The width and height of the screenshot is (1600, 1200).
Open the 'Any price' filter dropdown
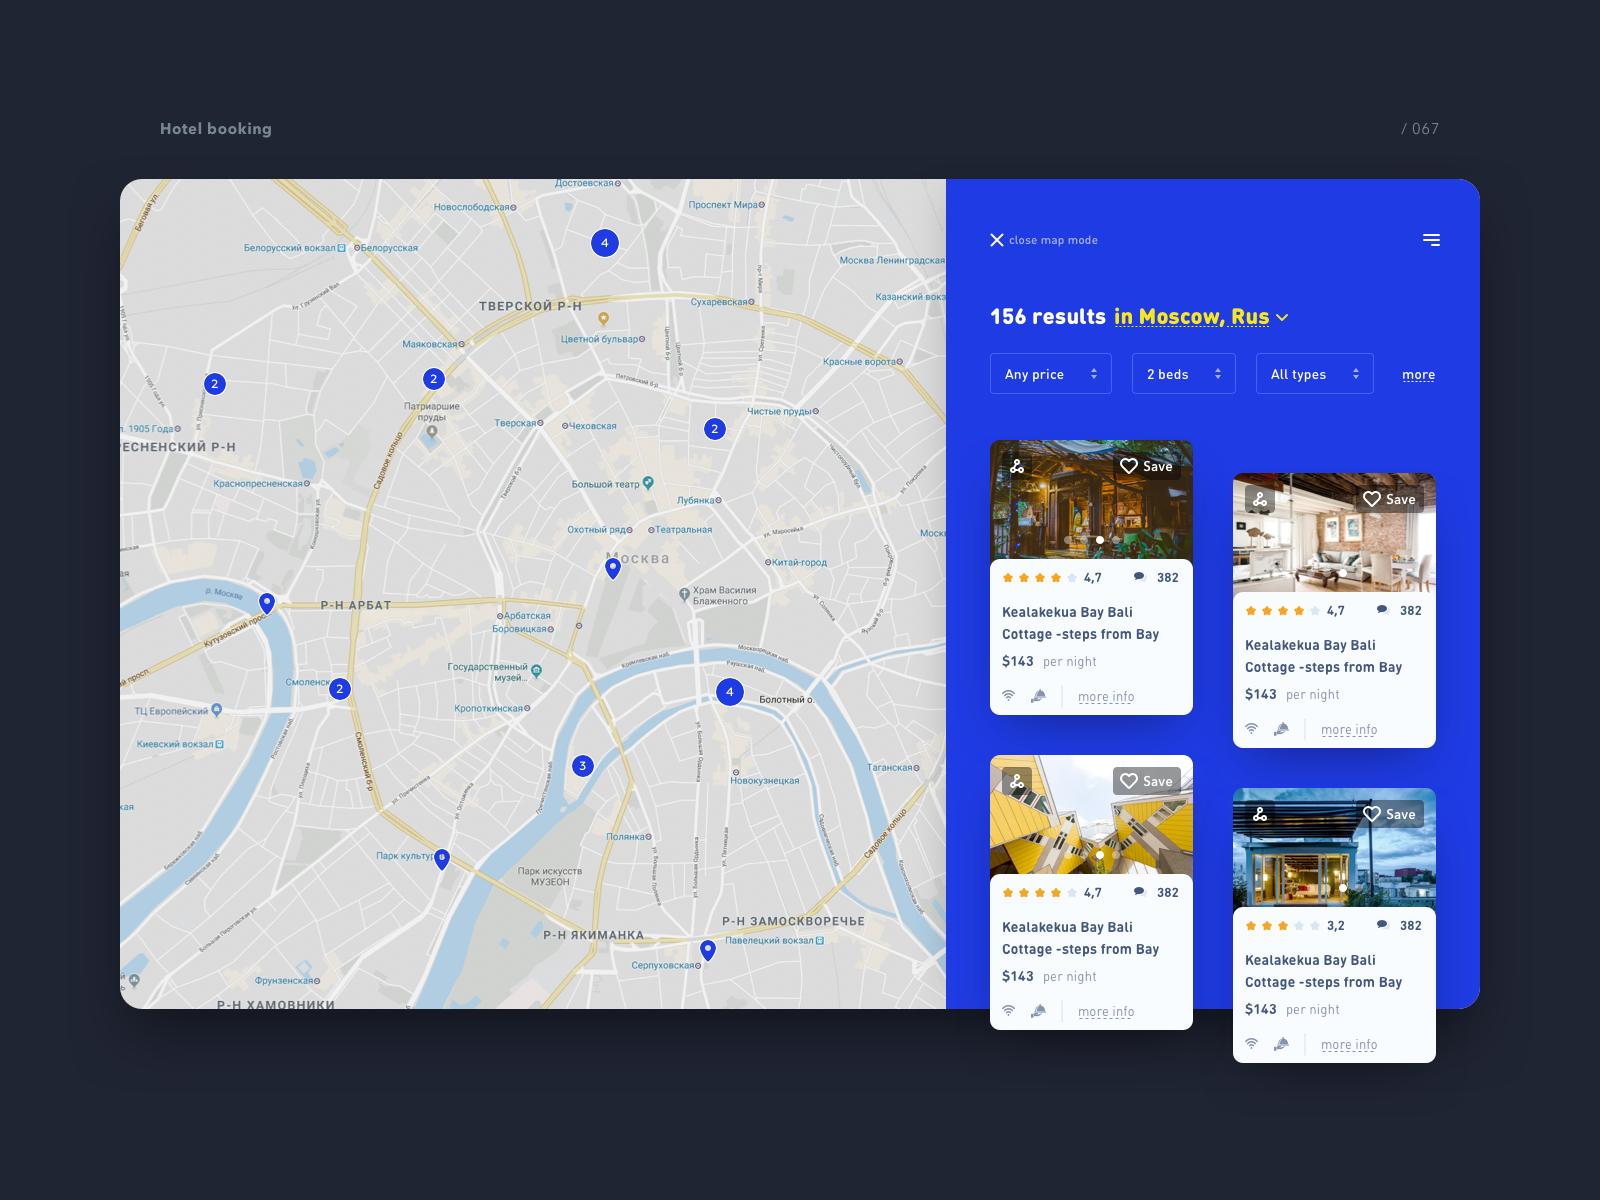(x=1051, y=374)
